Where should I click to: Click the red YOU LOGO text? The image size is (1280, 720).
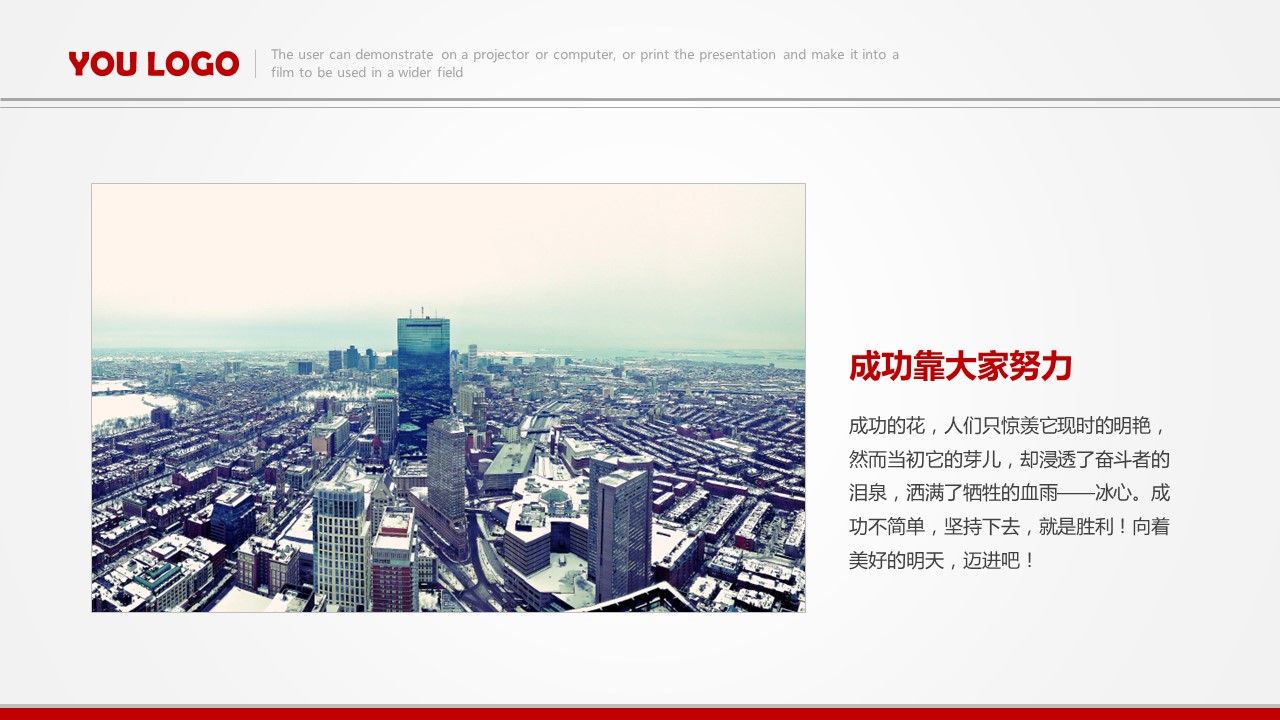pyautogui.click(x=153, y=64)
